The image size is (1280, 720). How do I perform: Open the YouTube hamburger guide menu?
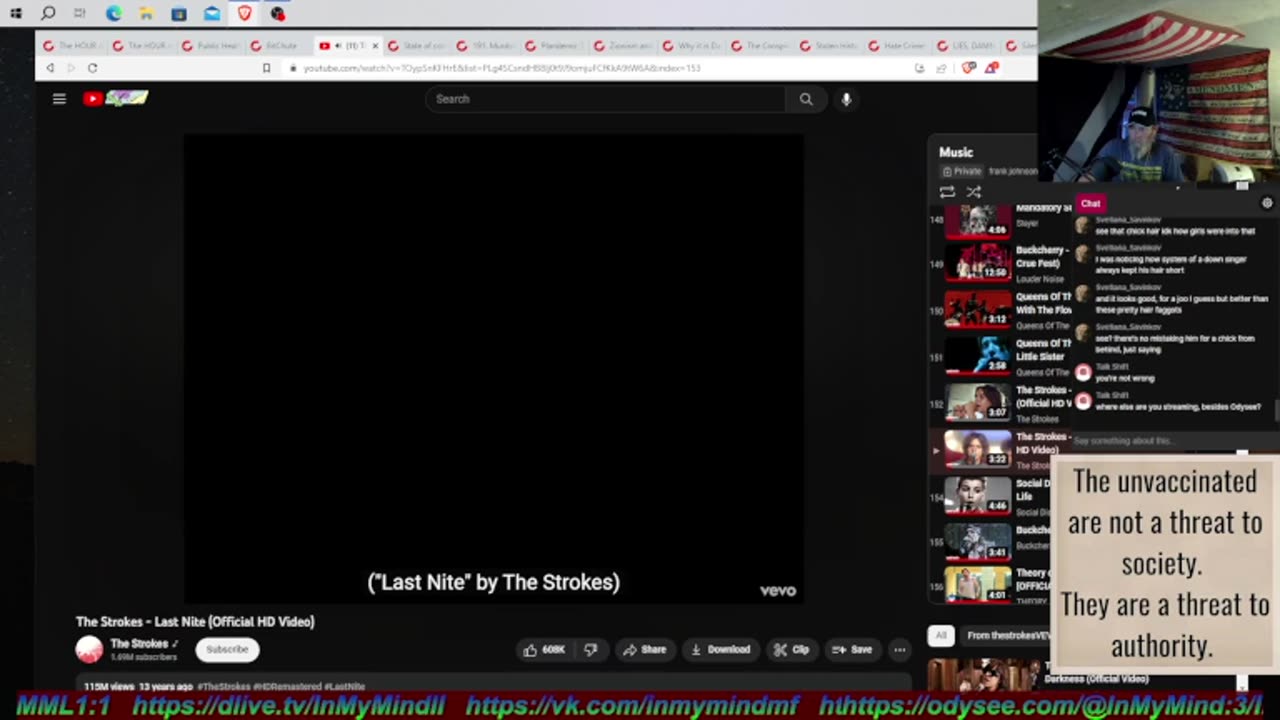(59, 98)
